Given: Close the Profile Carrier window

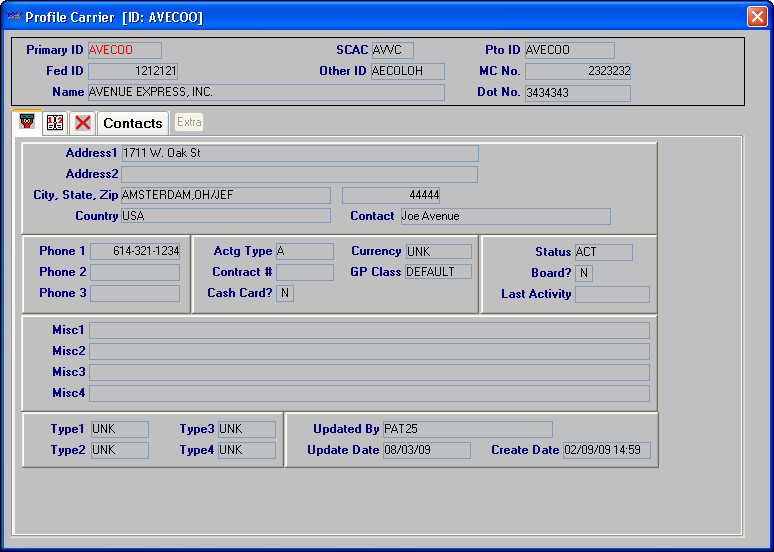Looking at the screenshot, I should pos(756,17).
